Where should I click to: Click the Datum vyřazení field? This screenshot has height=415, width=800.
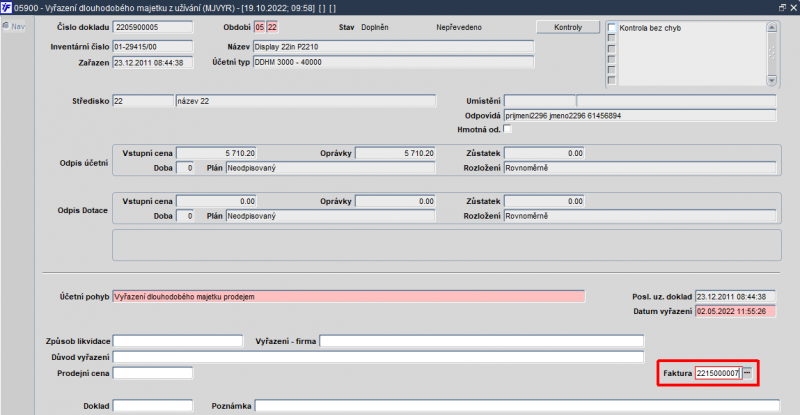tap(735, 311)
